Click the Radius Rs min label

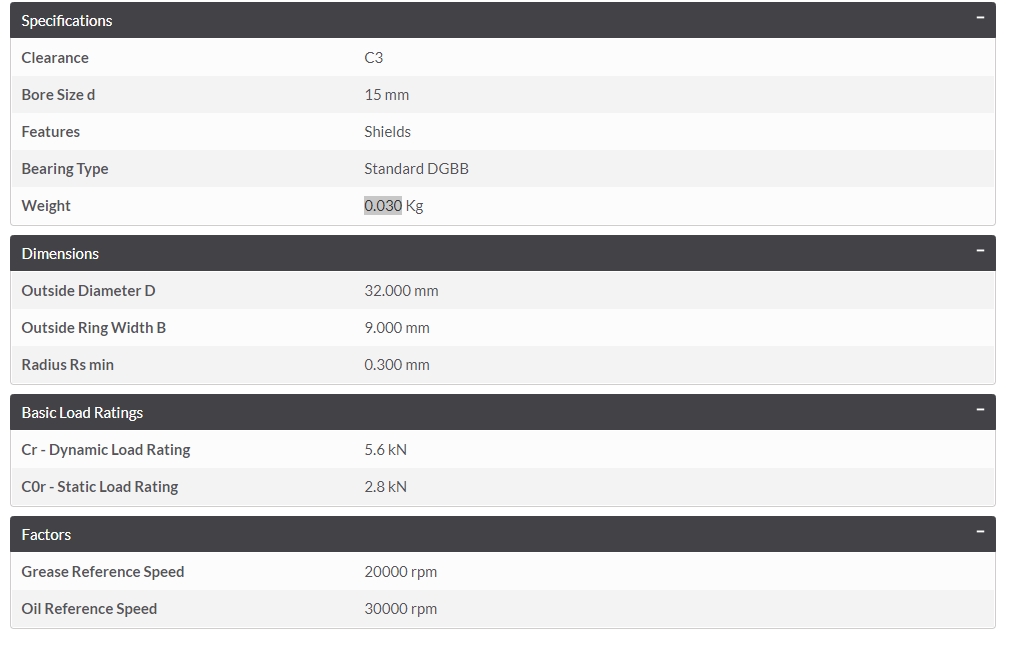point(67,365)
